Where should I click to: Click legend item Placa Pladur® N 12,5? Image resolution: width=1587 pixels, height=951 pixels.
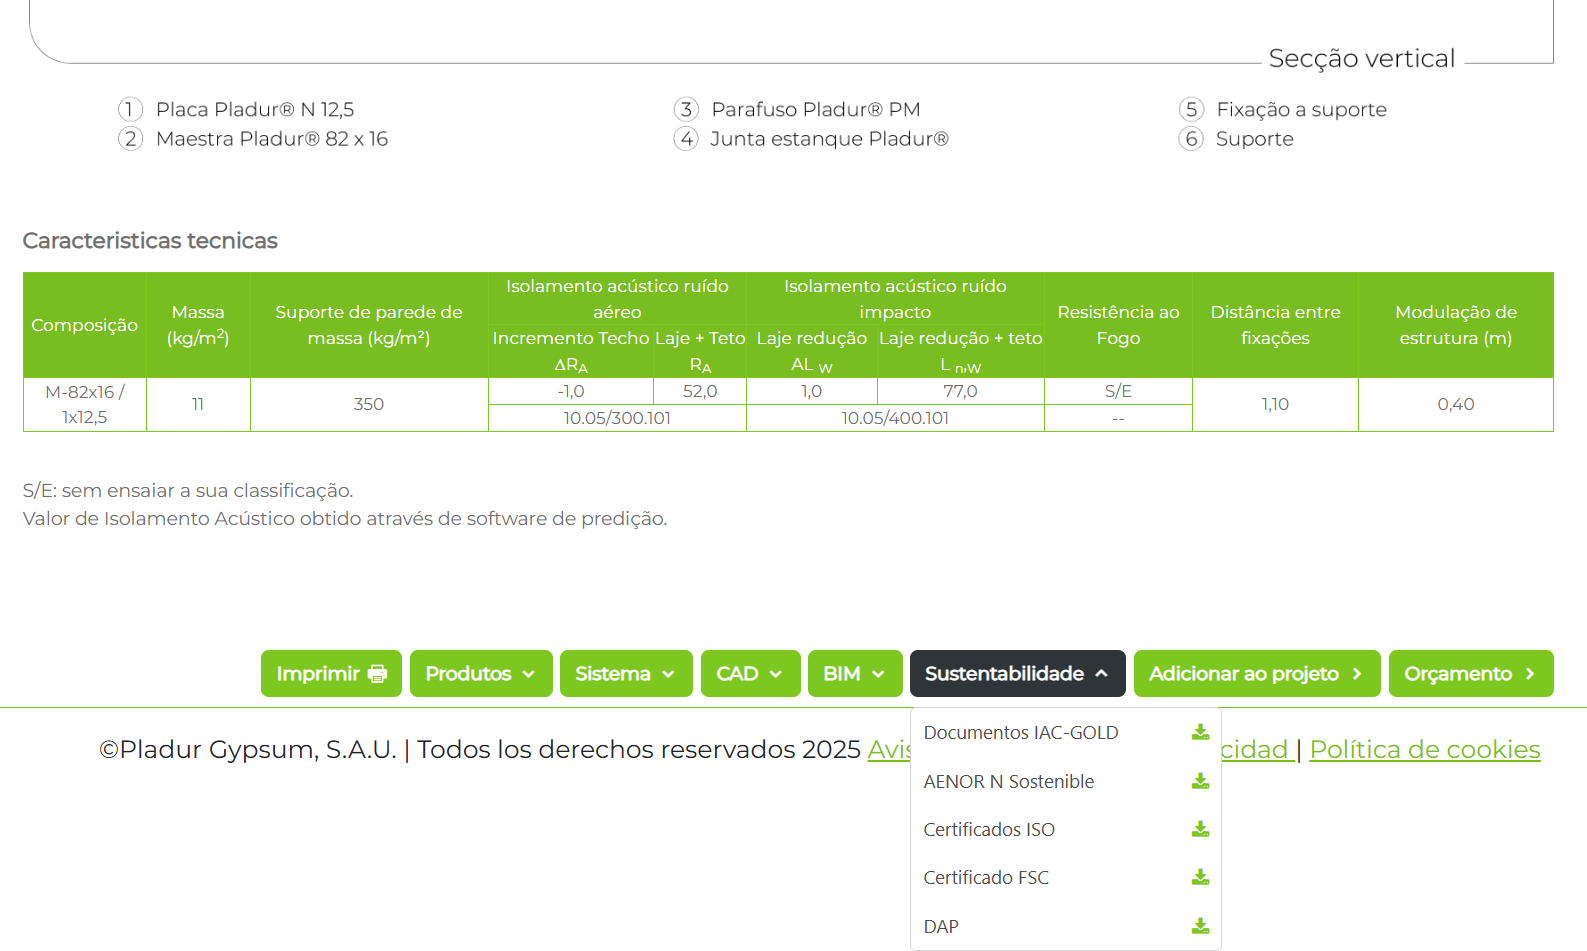[236, 109]
